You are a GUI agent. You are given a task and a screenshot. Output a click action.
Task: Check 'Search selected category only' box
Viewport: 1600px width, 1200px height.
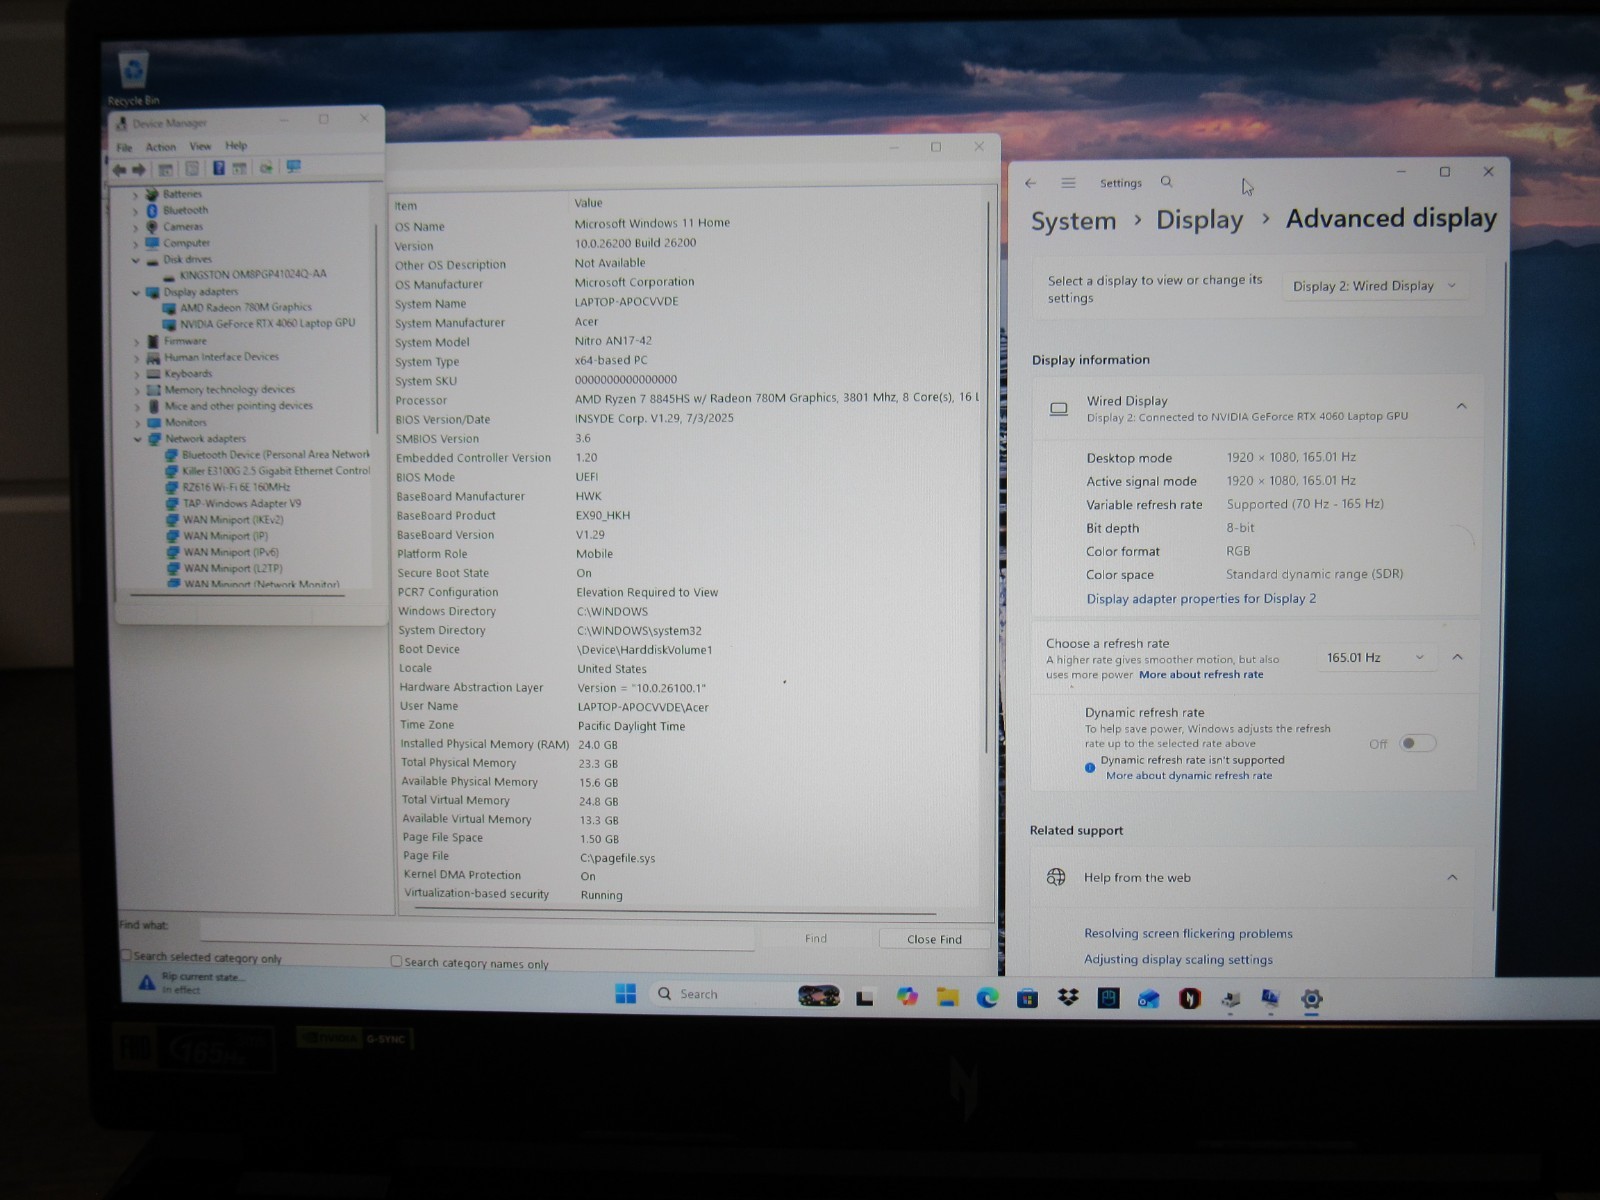tap(126, 955)
